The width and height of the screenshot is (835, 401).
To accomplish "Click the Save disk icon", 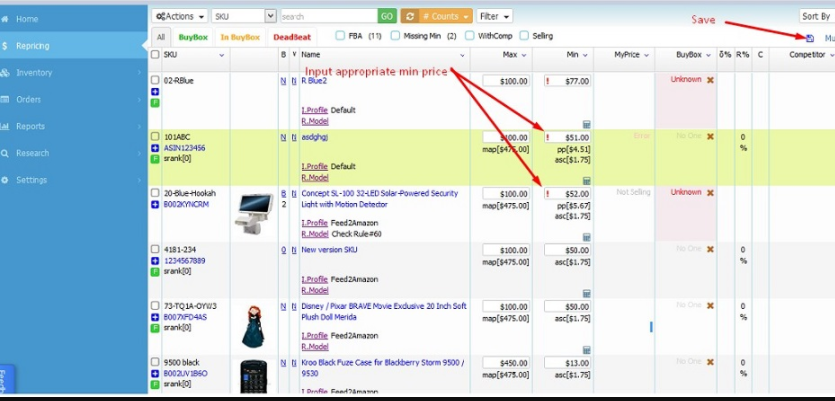I will (x=810, y=38).
